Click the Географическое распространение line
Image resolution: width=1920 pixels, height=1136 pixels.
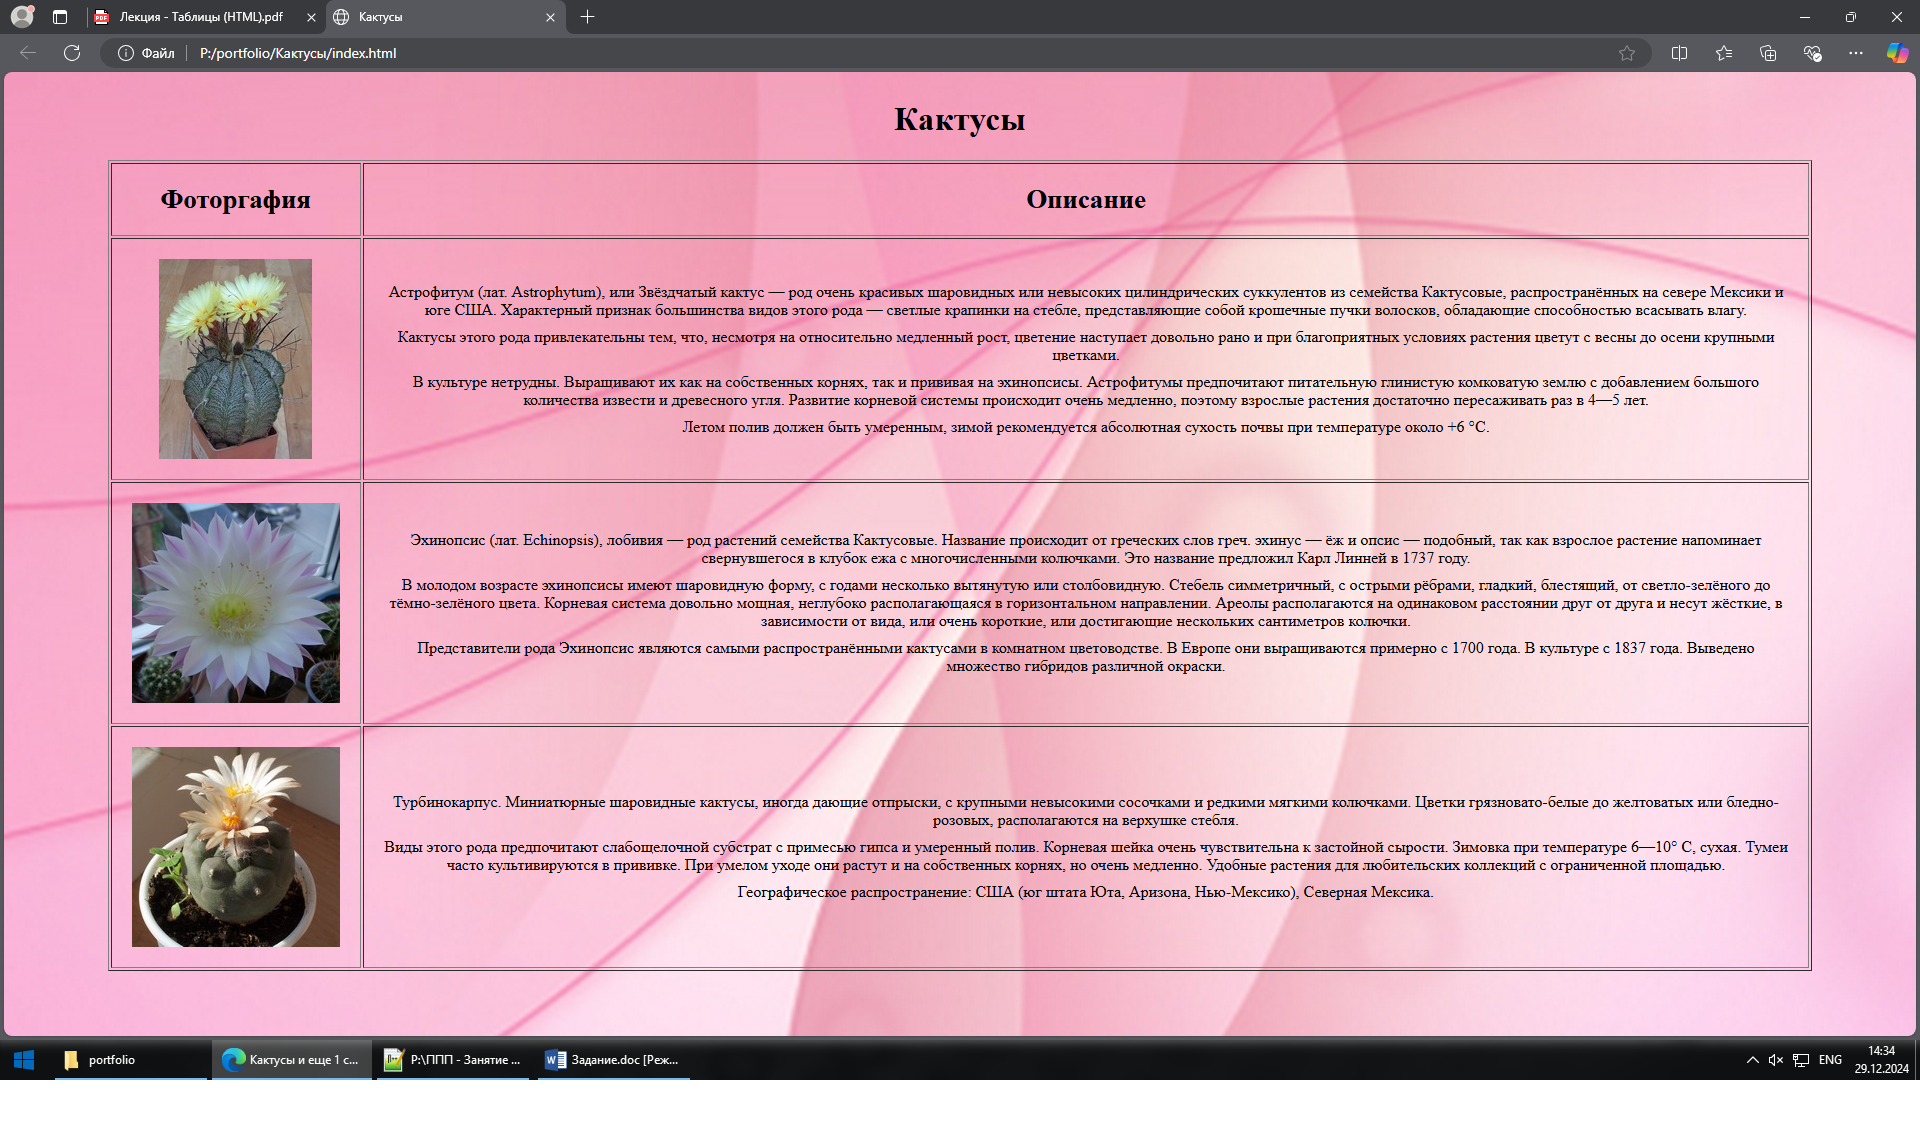coord(1086,892)
